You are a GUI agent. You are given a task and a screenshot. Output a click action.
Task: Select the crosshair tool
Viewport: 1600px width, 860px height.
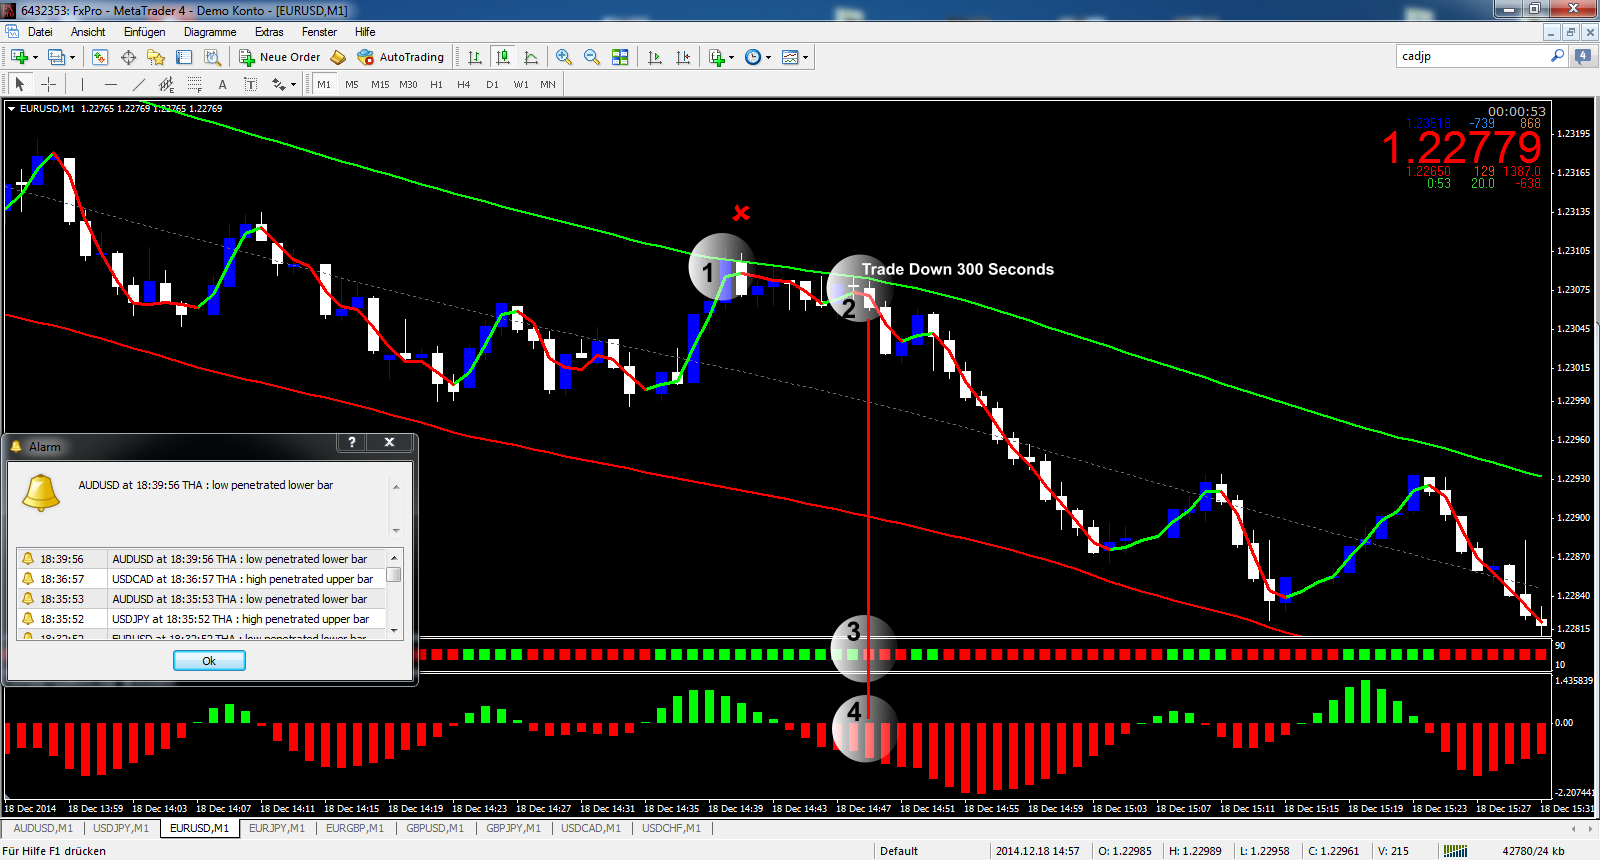coord(48,84)
